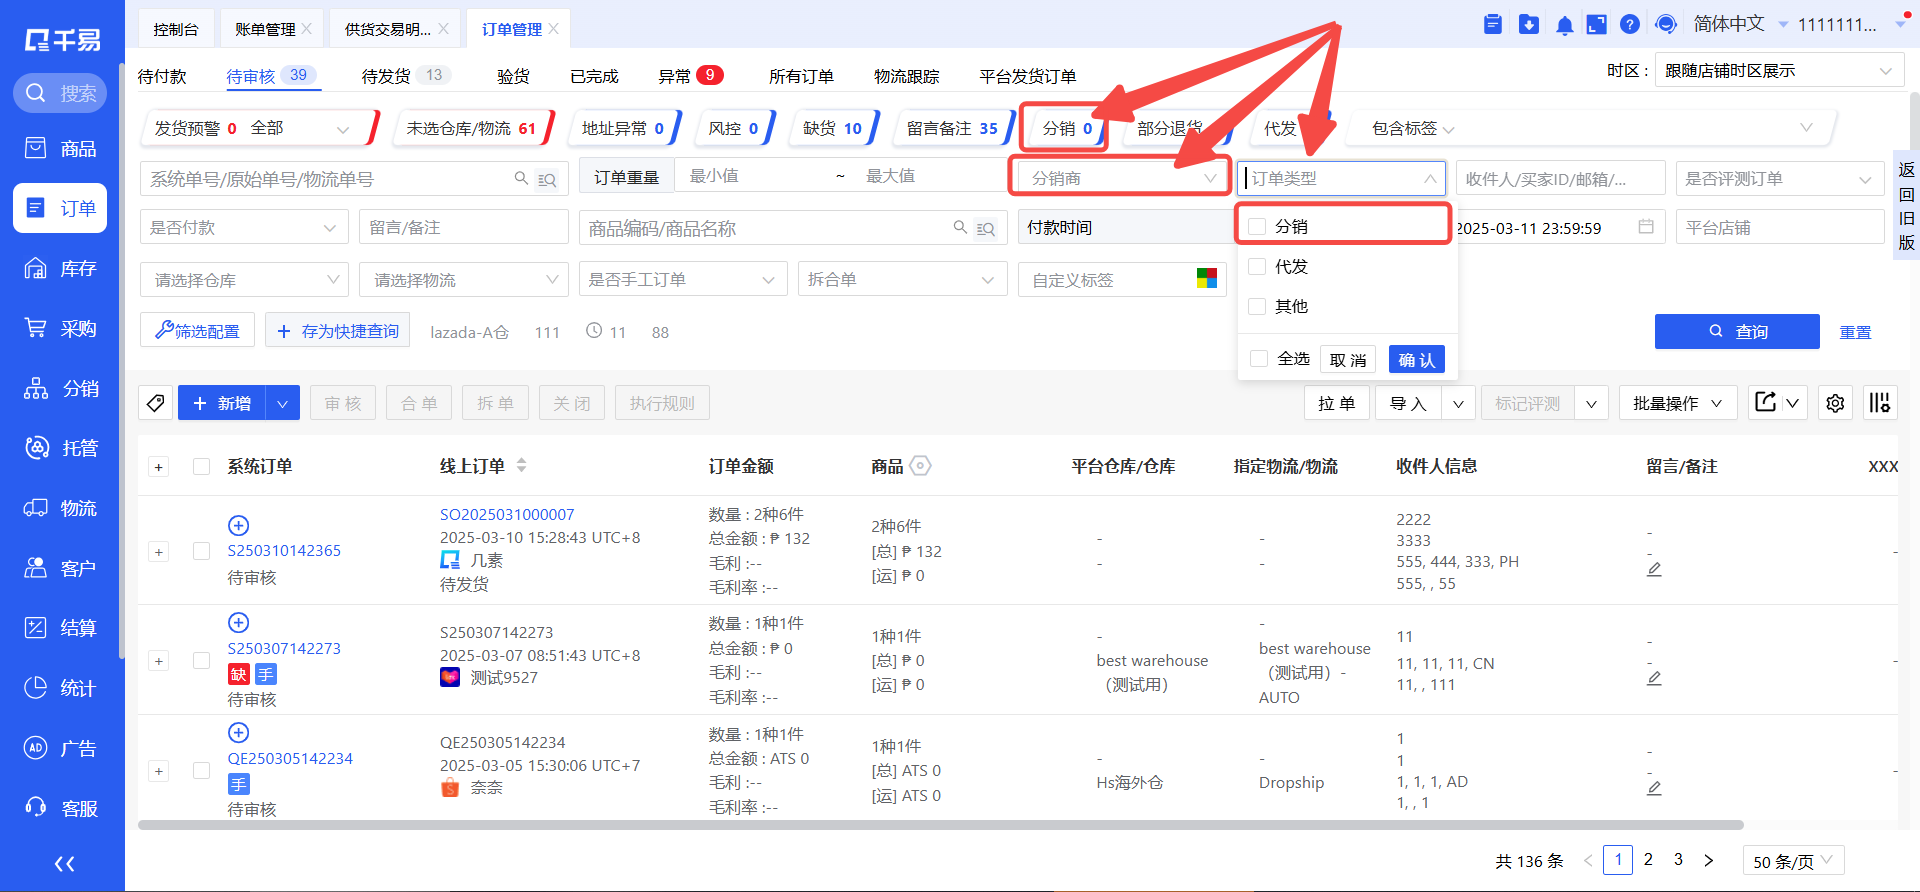
Task: Open the 库存 warehouse sidebar icon
Action: [x=36, y=269]
